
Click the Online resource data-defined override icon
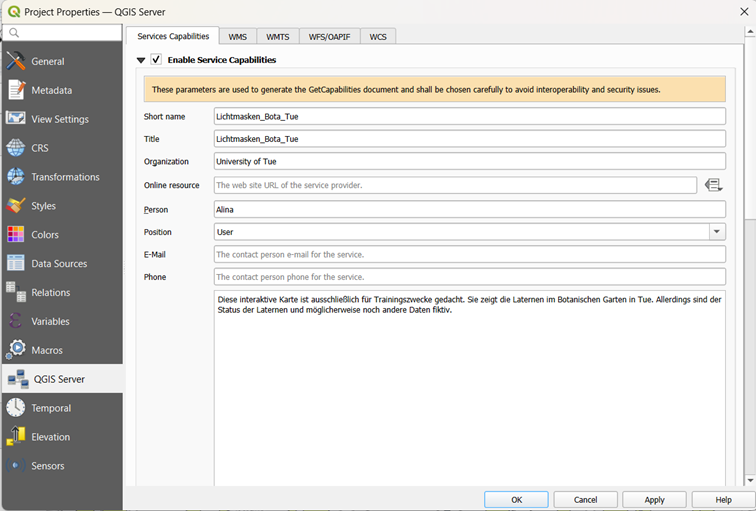pyautogui.click(x=714, y=185)
